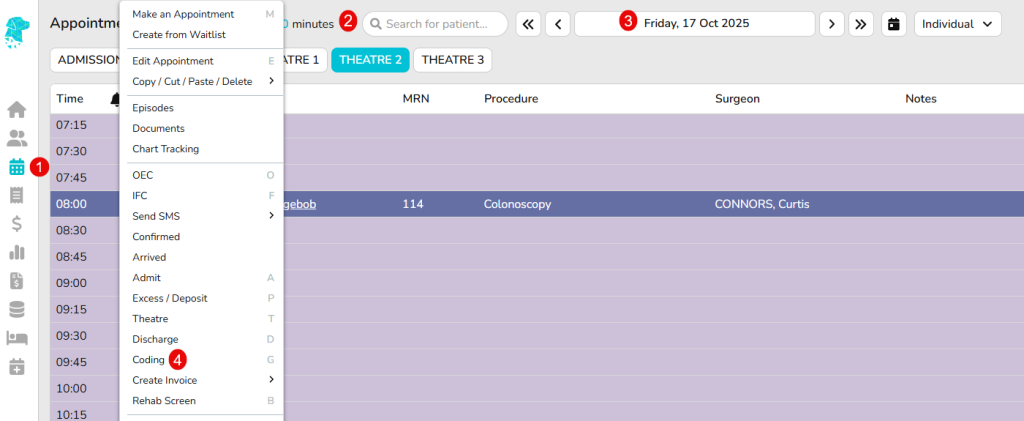The width and height of the screenshot is (1024, 421).
Task: Open the Patients people icon in sidebar
Action: tap(17, 138)
